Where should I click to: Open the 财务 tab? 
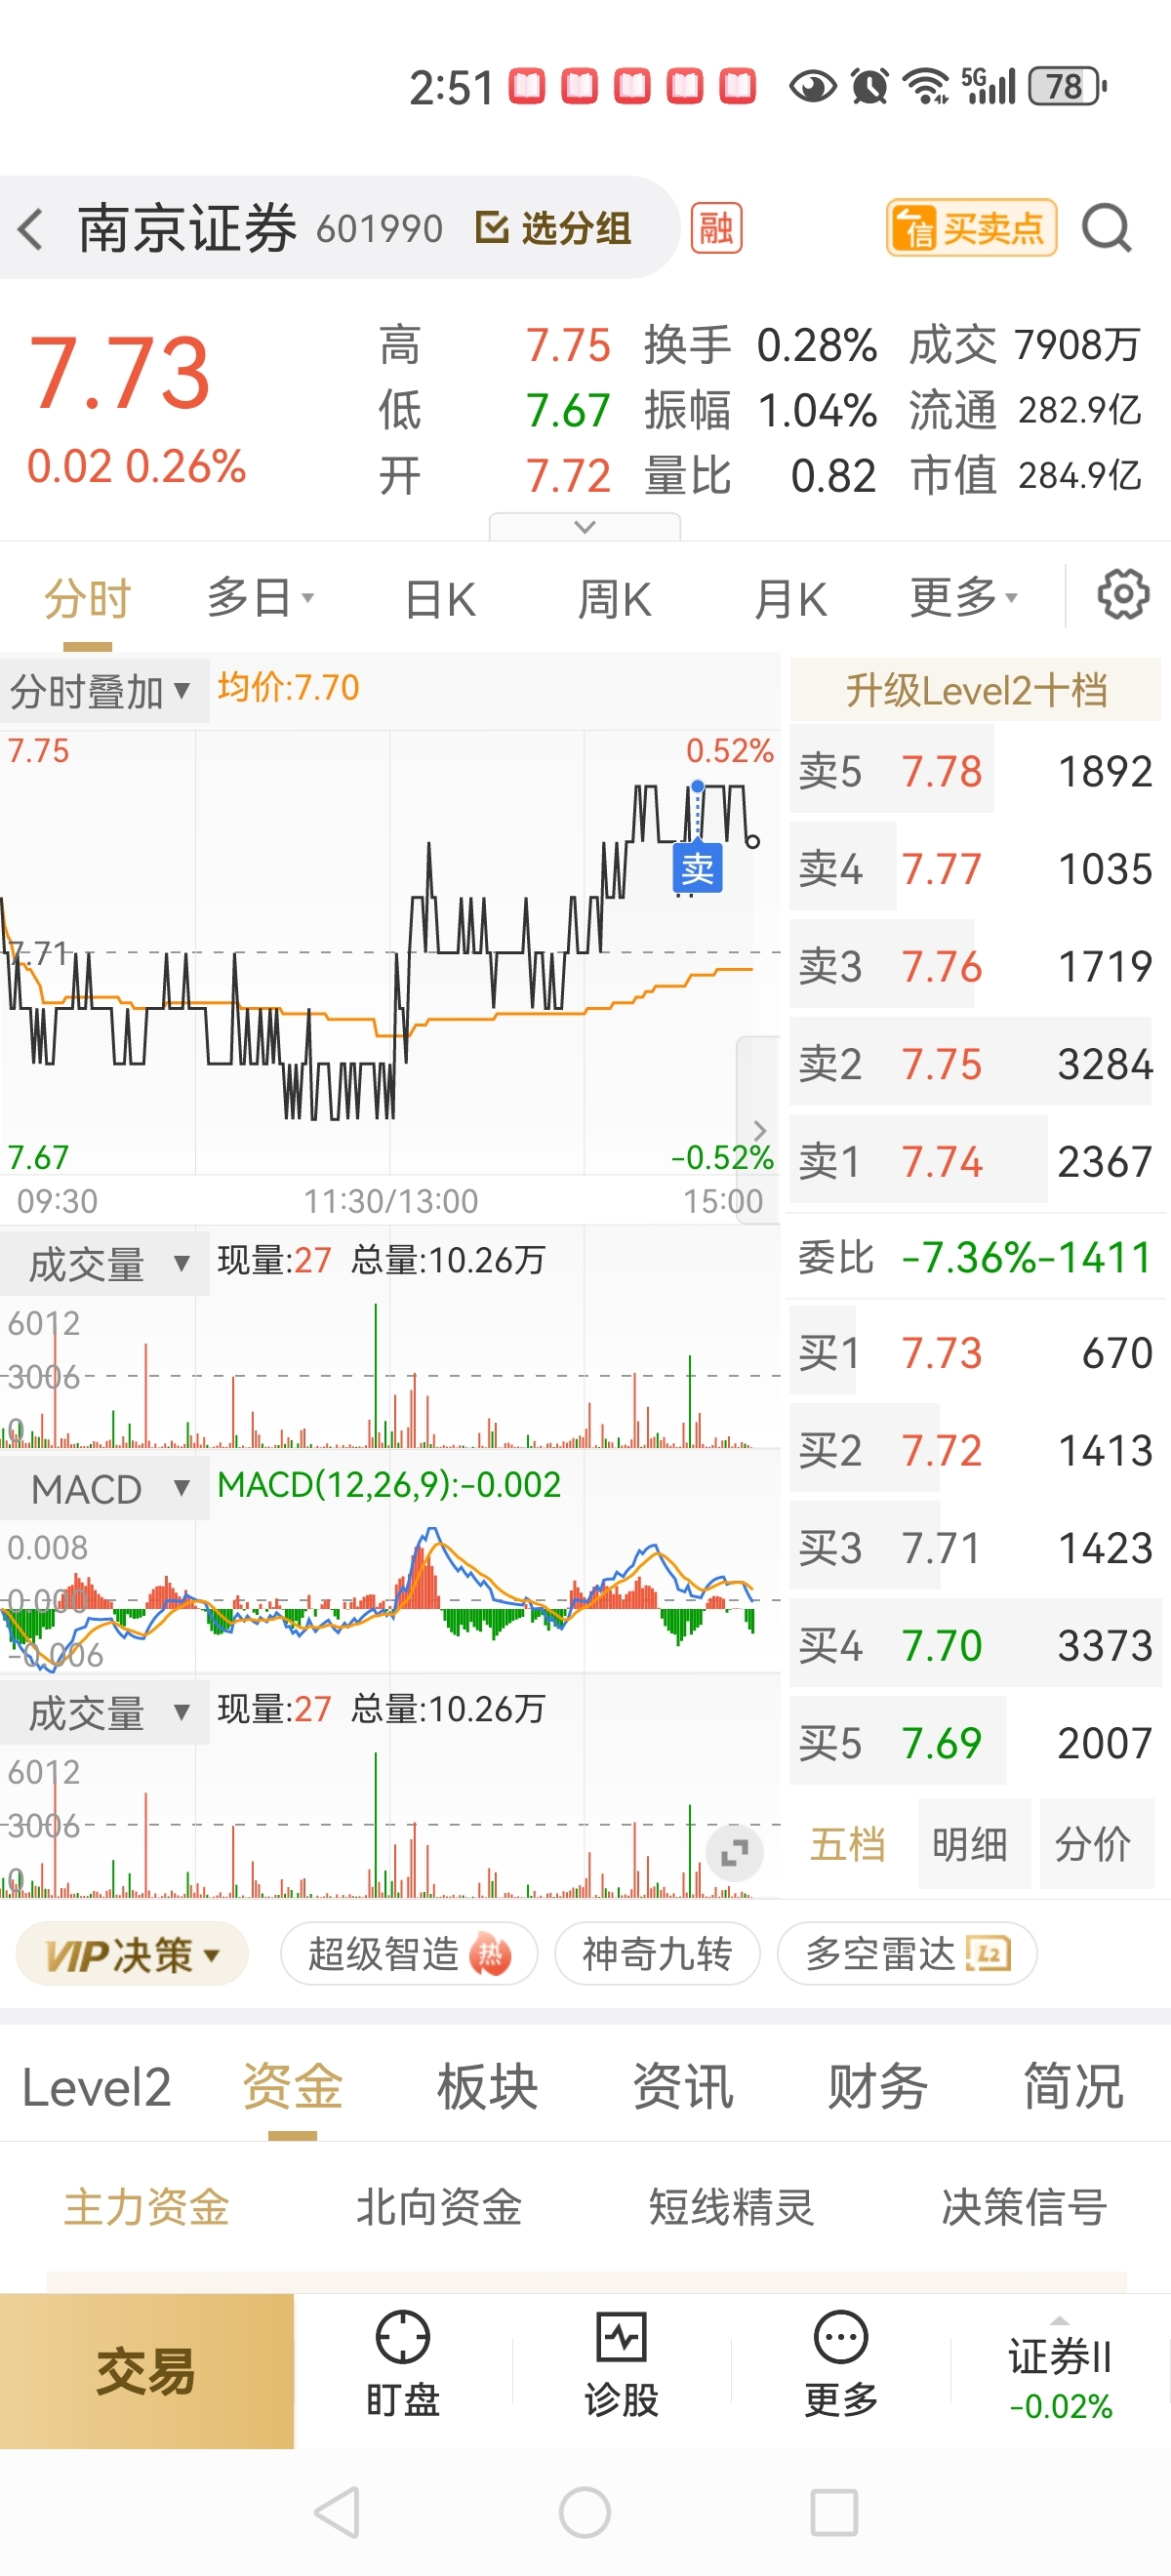tap(878, 2087)
